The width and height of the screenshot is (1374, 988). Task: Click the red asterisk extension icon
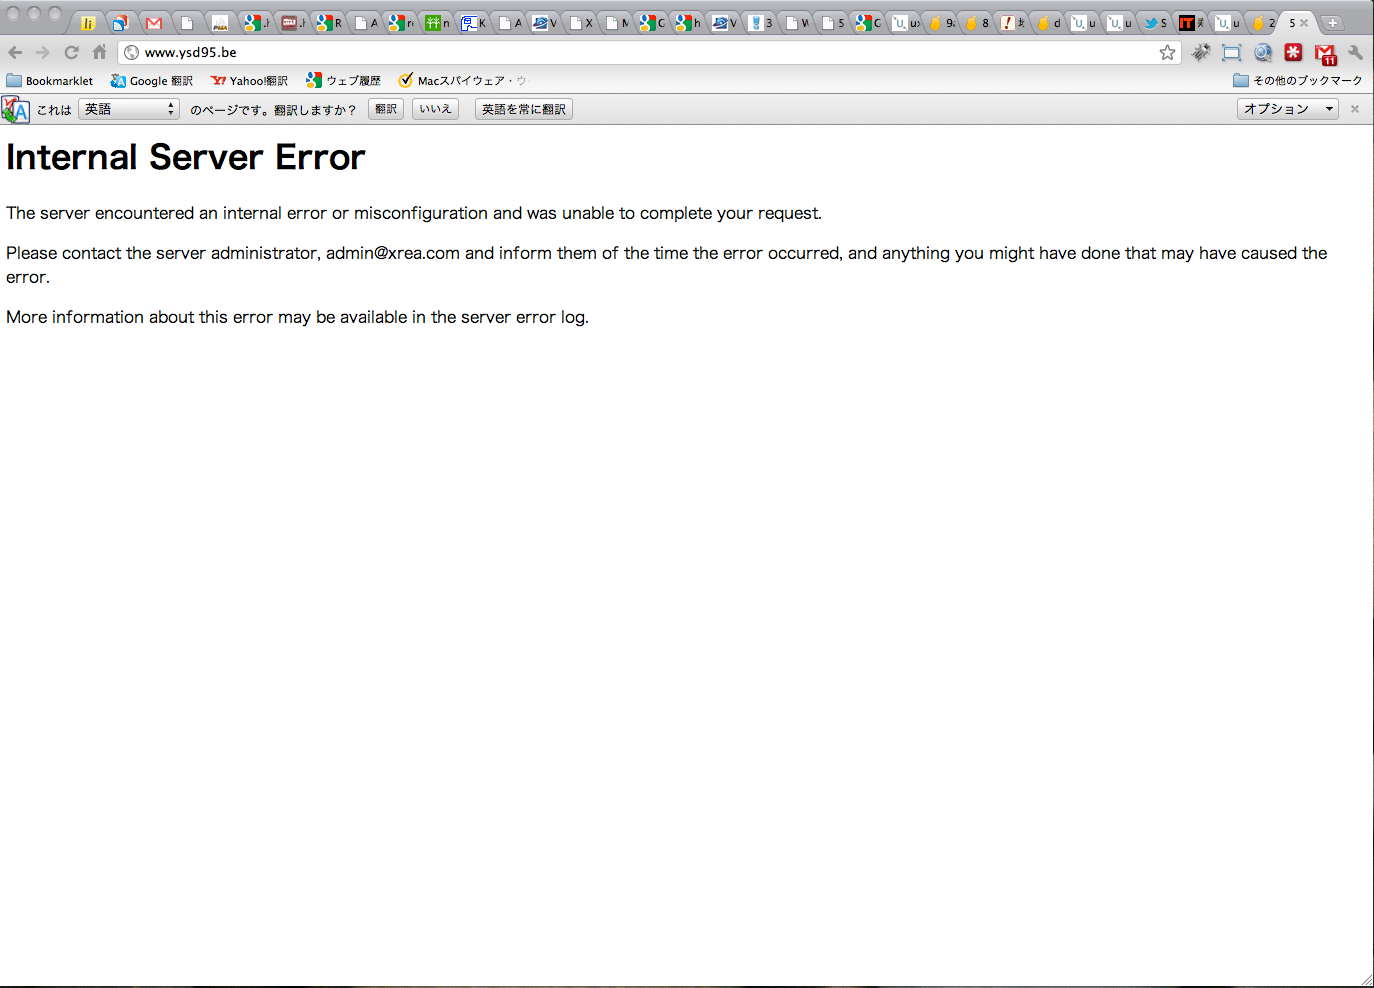pos(1293,53)
